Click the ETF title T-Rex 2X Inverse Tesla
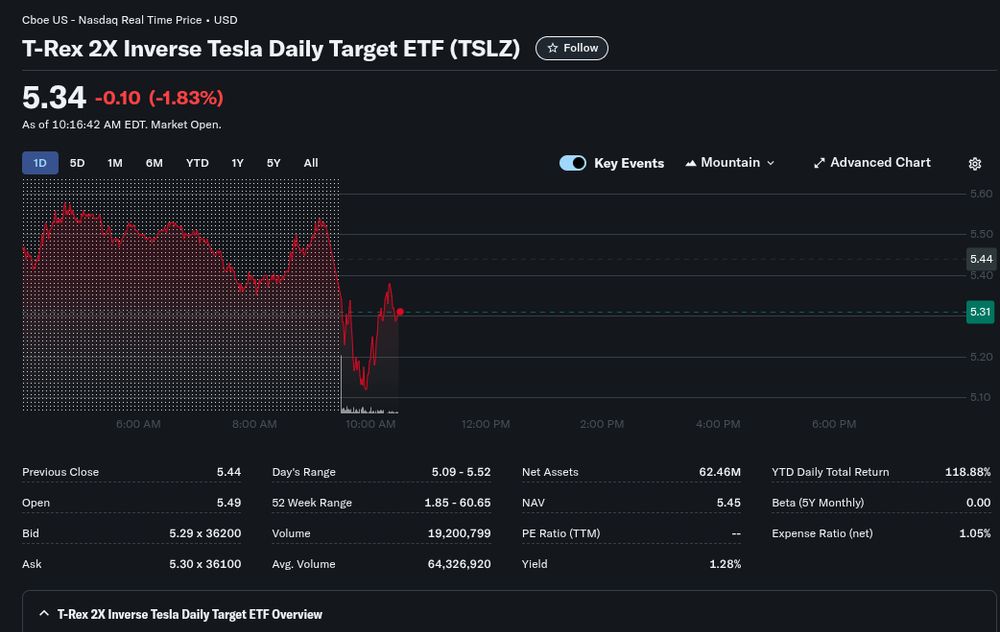This screenshot has width=1000, height=632. 271,49
